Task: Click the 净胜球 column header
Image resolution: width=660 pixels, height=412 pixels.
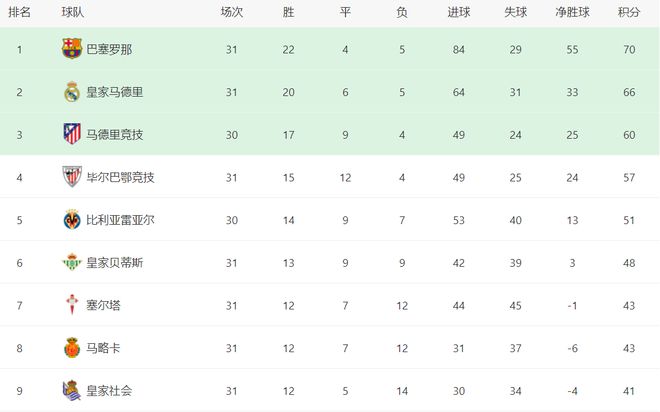Action: [x=574, y=13]
